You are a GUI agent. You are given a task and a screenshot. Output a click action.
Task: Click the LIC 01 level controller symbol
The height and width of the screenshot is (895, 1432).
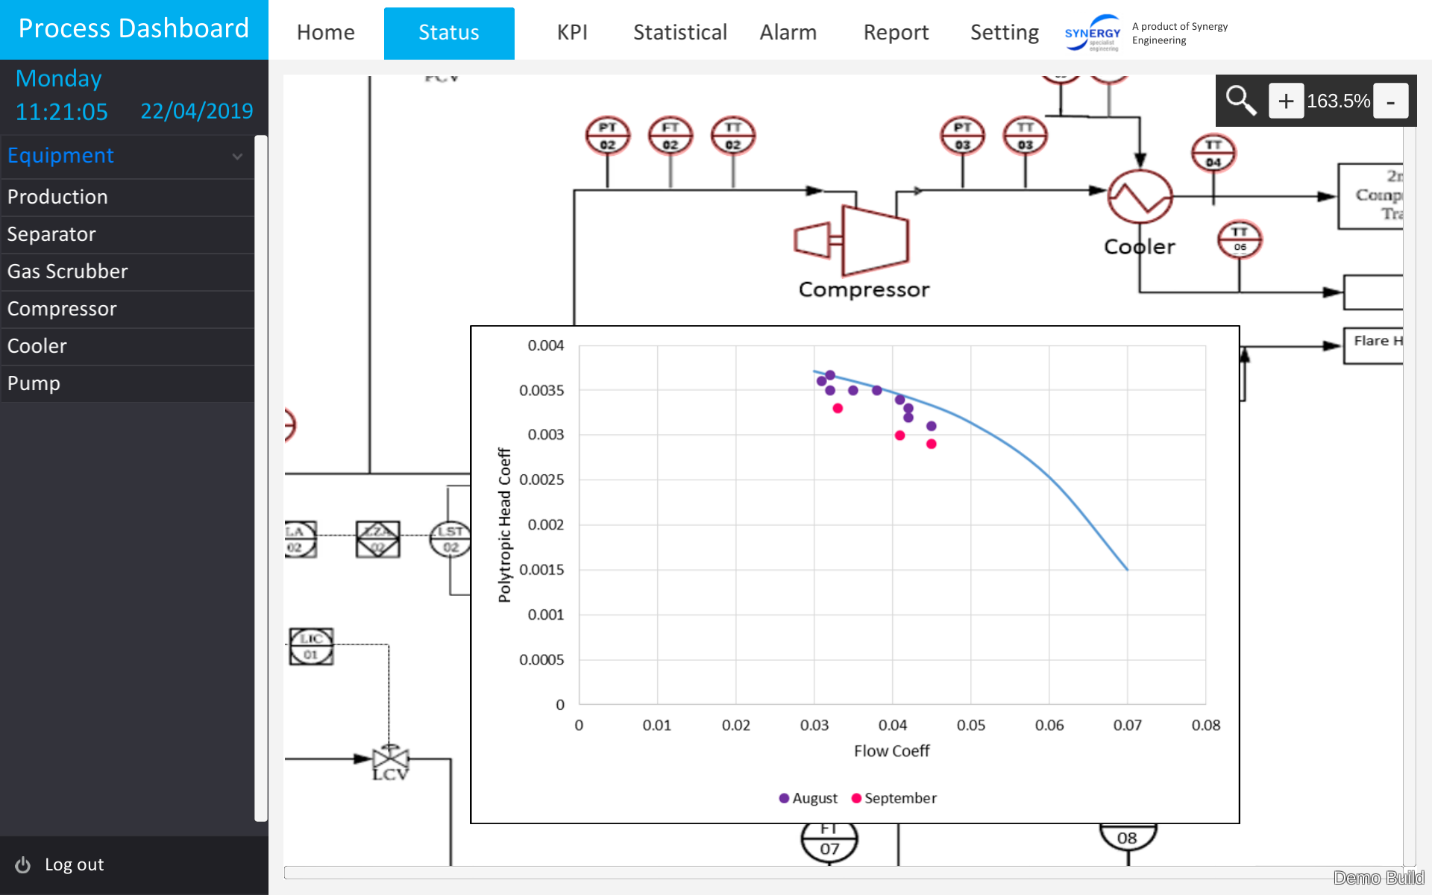point(311,646)
